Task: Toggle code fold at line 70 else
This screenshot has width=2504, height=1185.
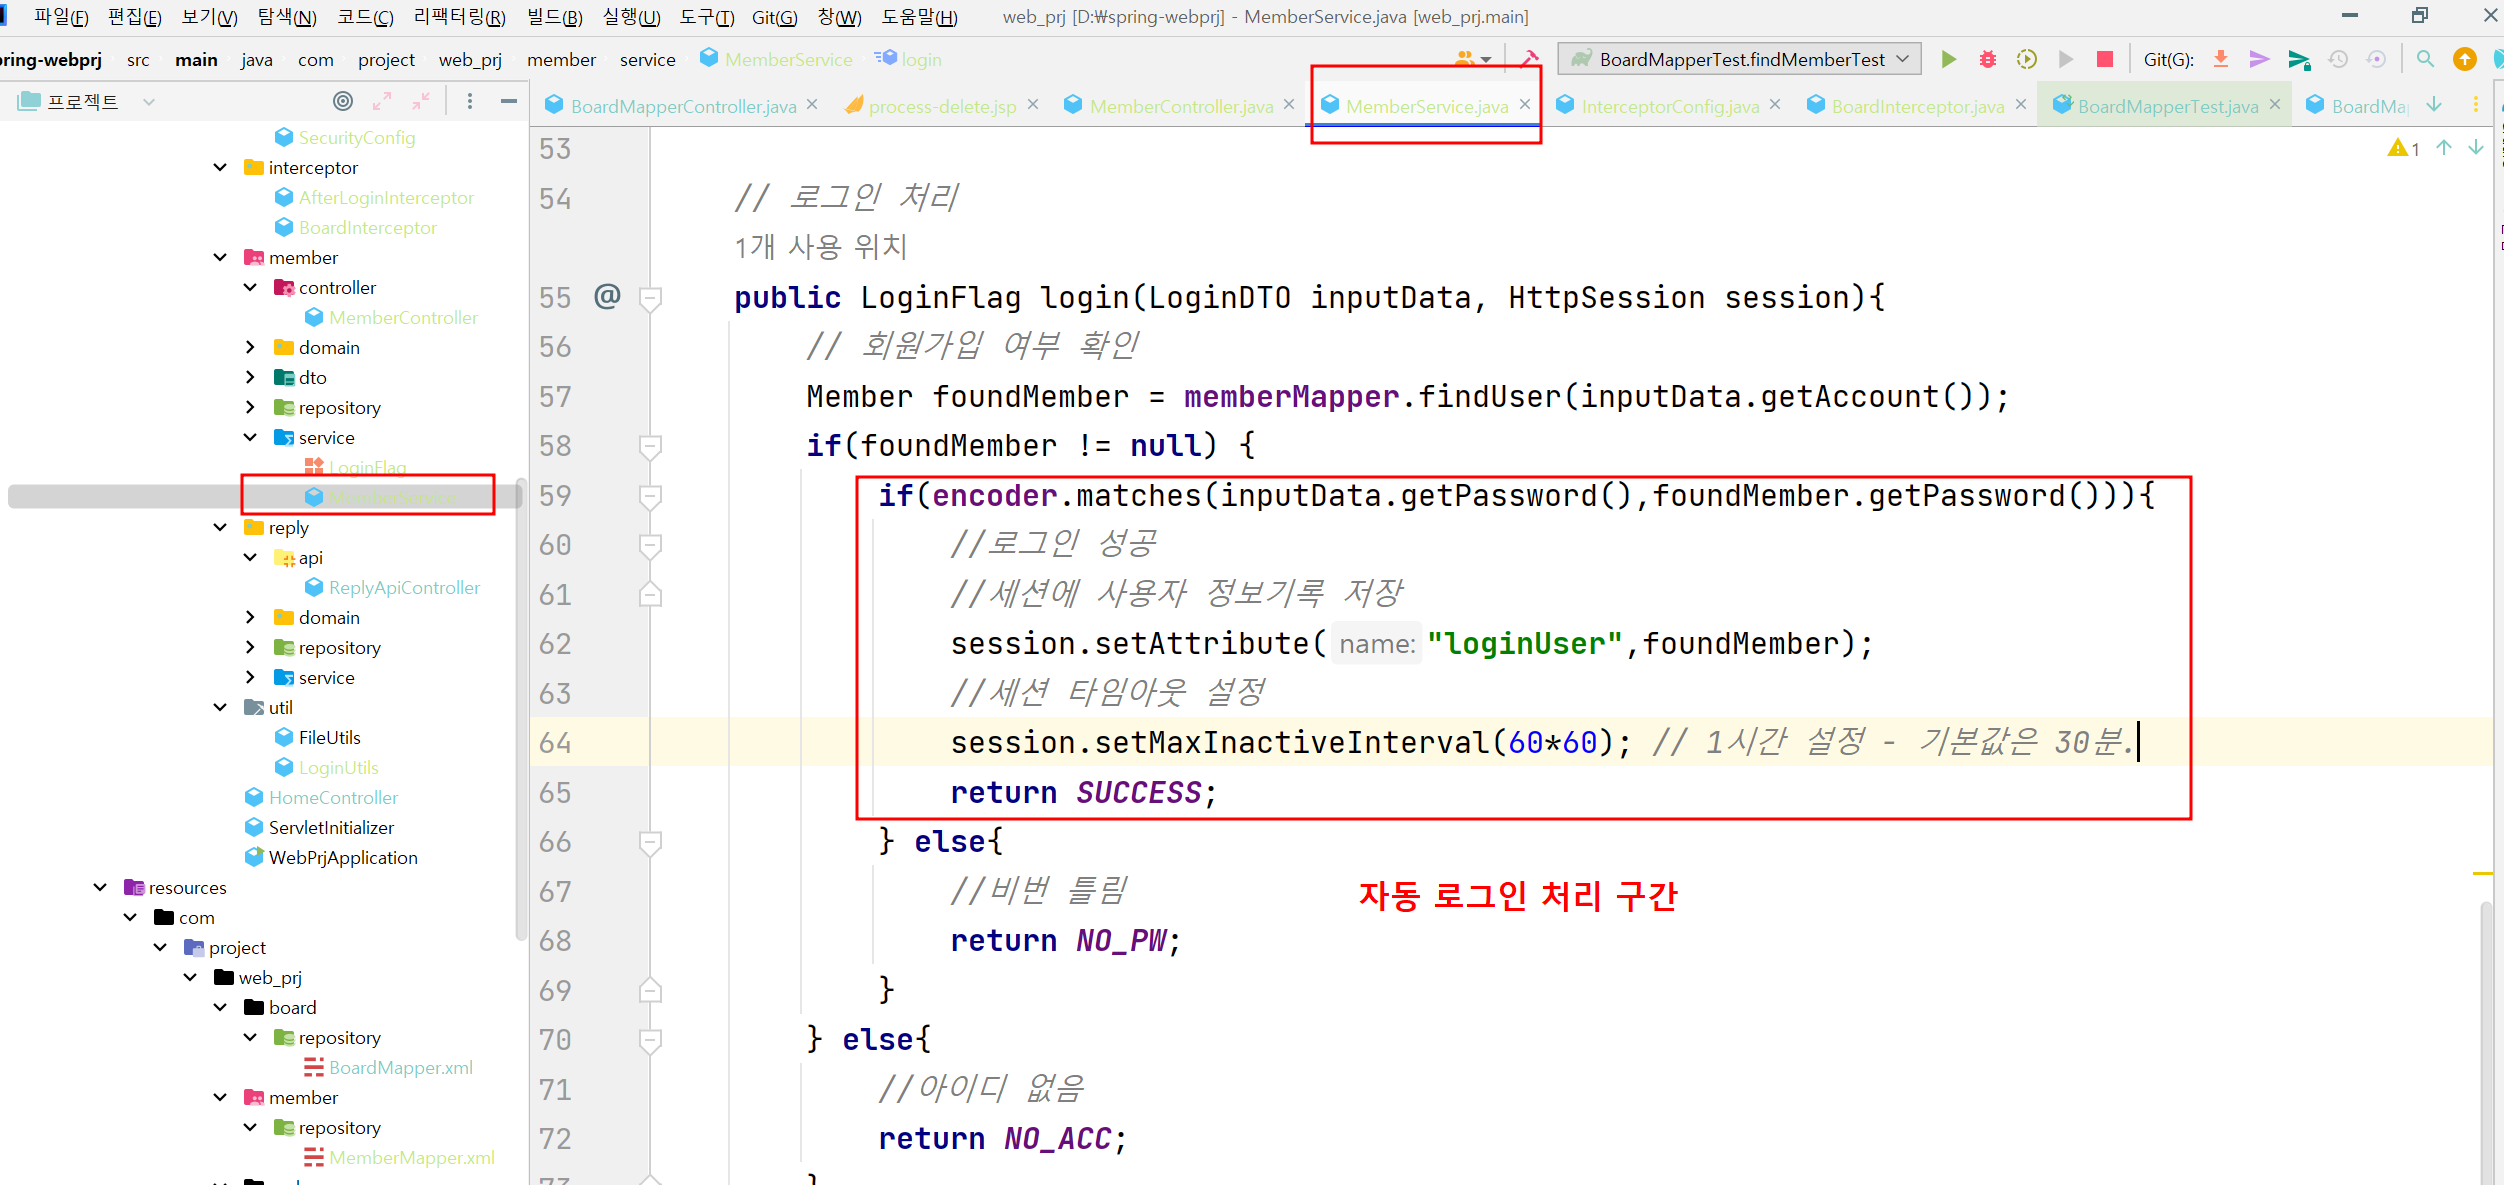Action: 650,1040
